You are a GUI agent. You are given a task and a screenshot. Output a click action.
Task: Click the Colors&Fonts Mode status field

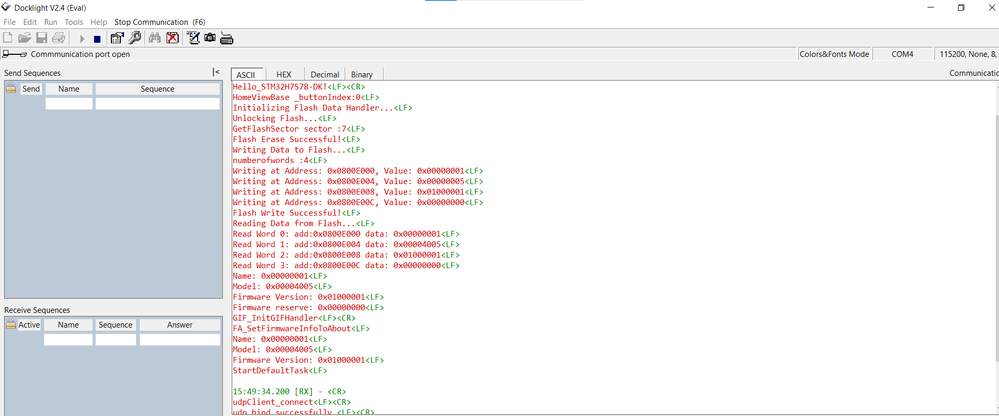(834, 54)
